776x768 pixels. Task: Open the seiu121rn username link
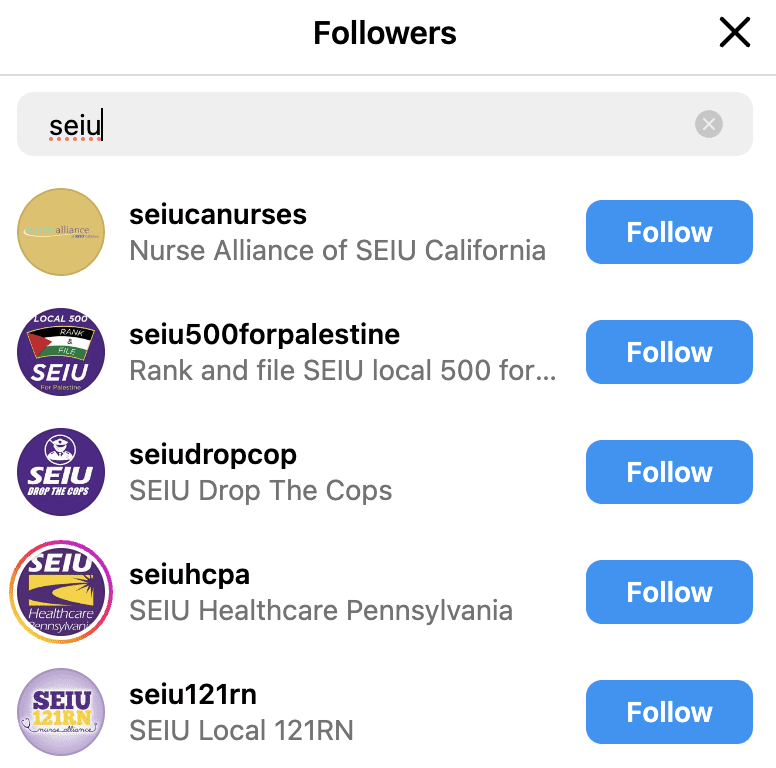click(194, 695)
